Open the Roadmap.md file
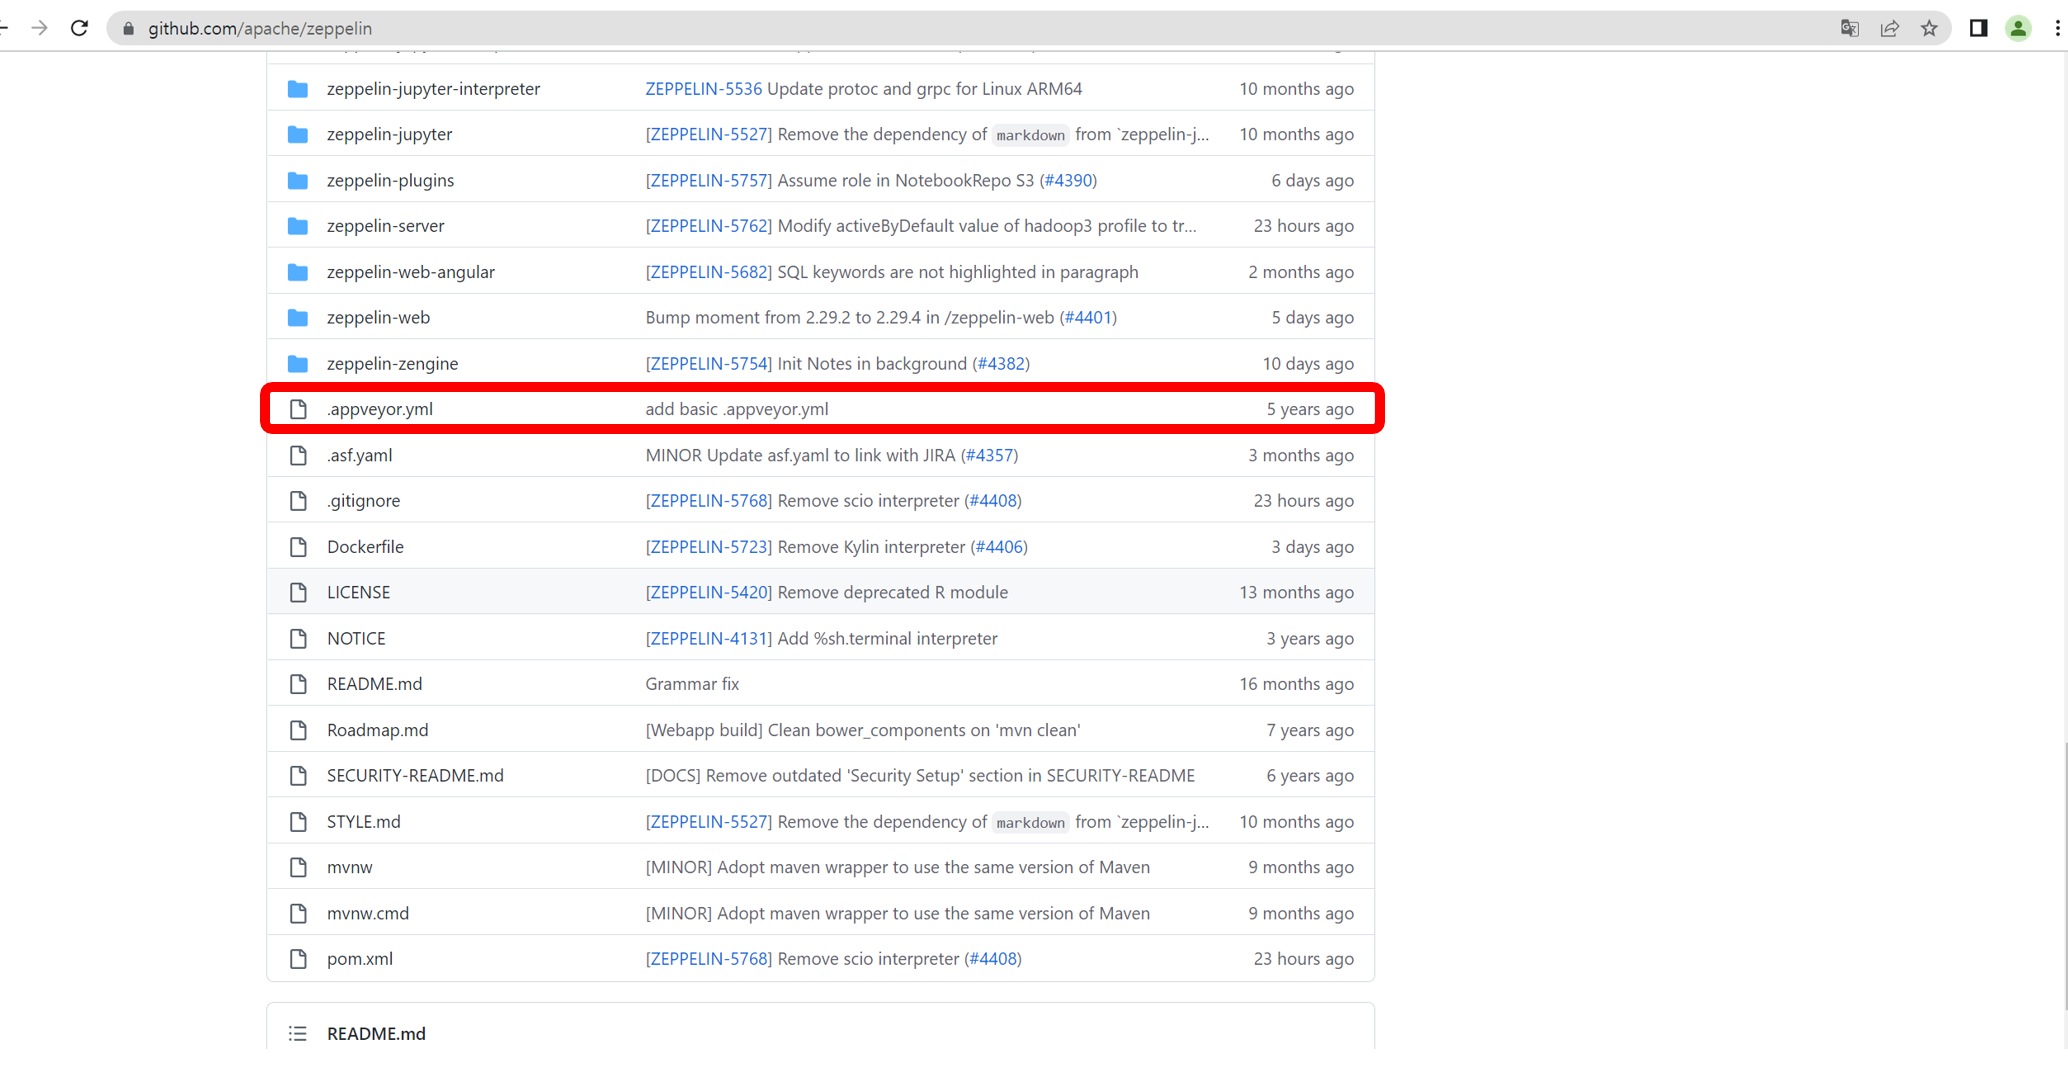 [377, 730]
